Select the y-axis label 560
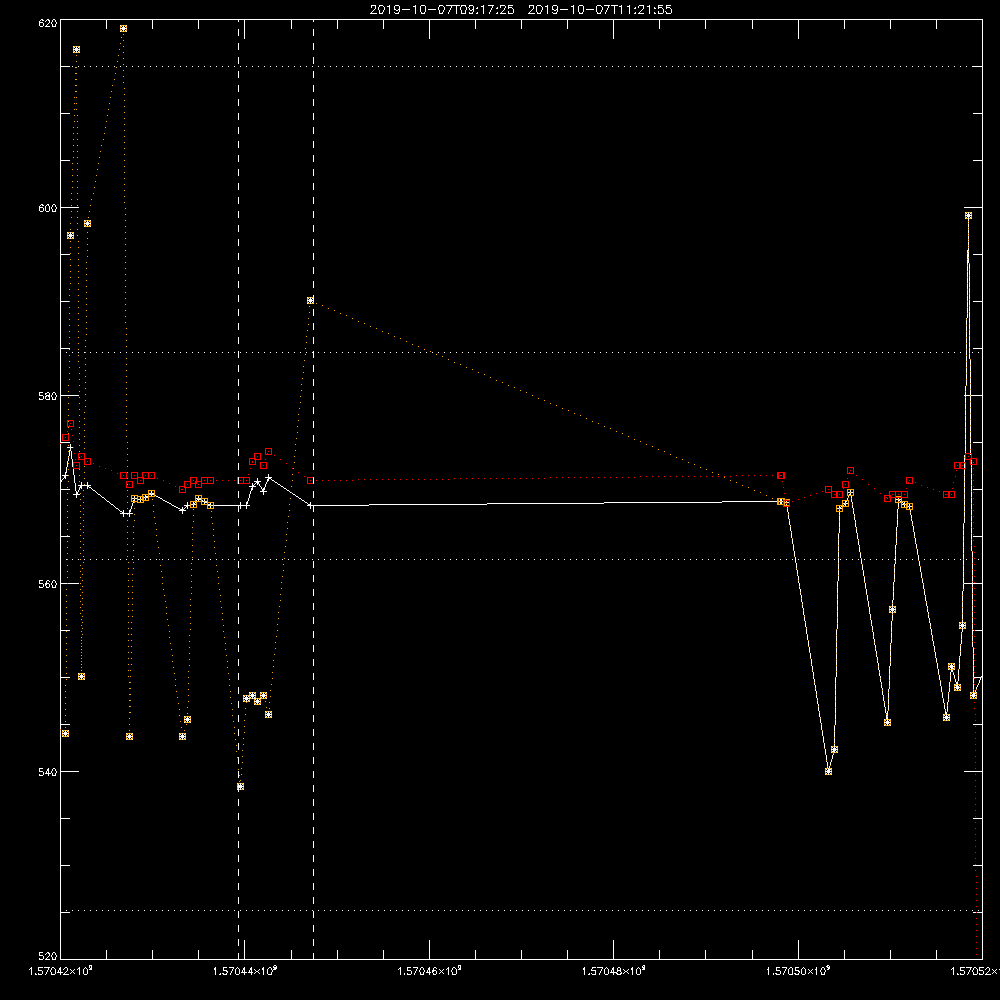 [x=48, y=584]
